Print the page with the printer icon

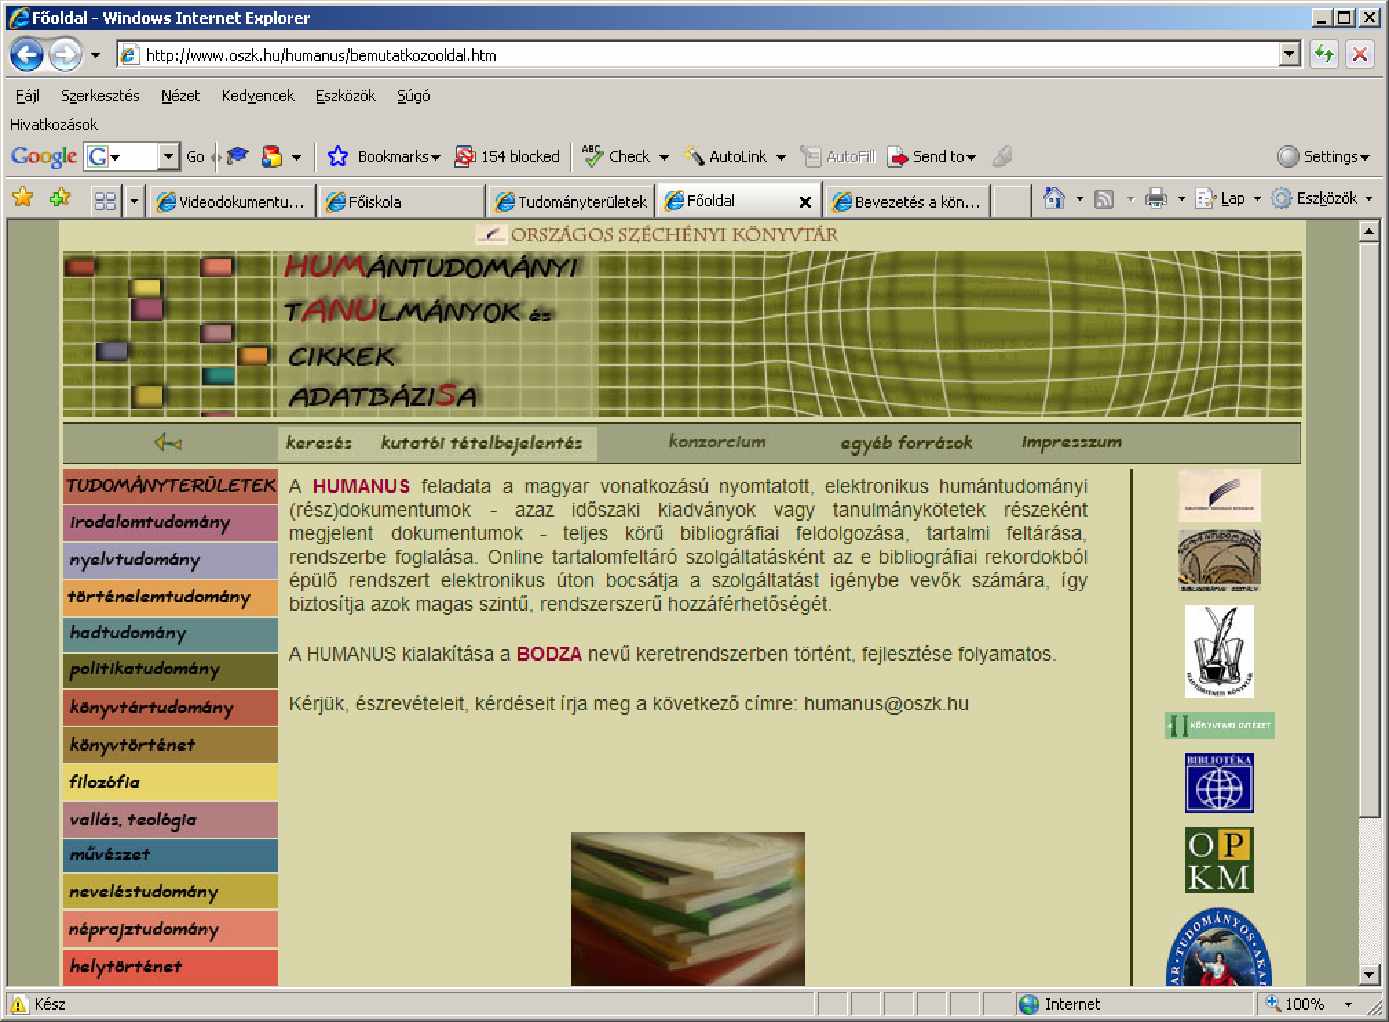(x=1156, y=198)
